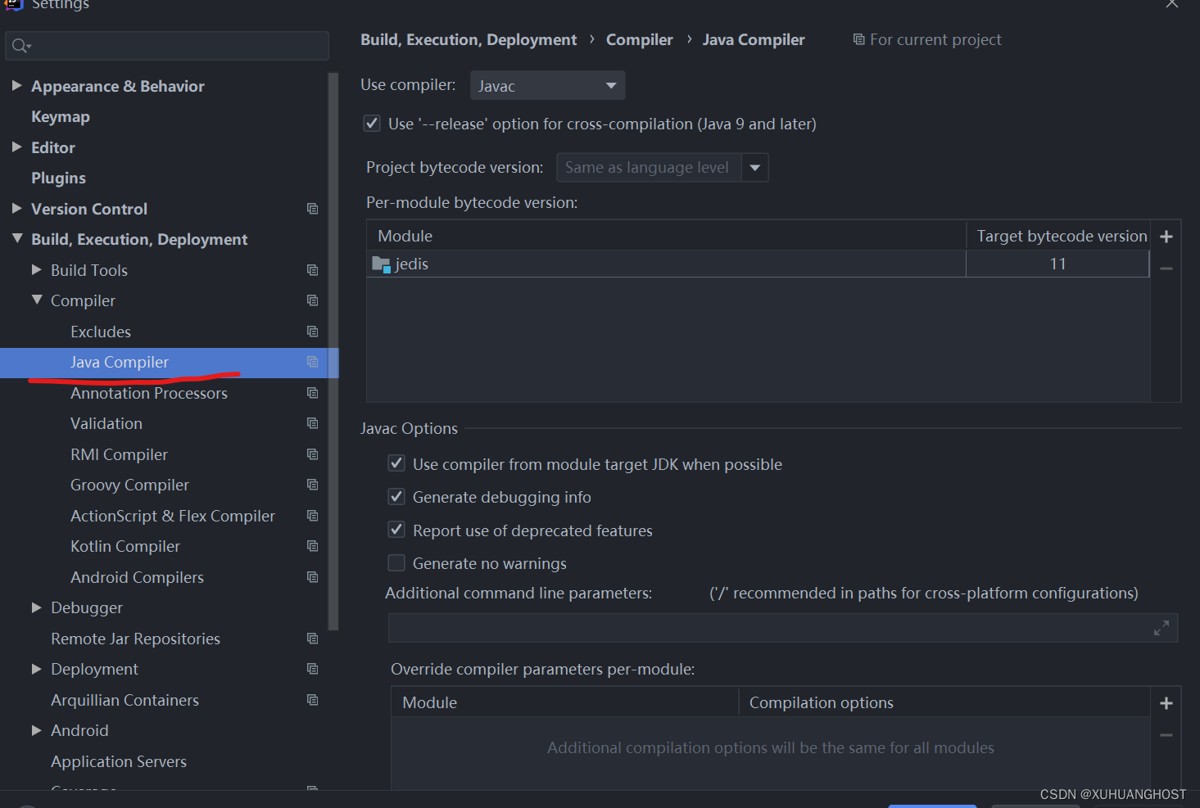Select Annotation Processors in the settings tree
The width and height of the screenshot is (1200, 808).
(149, 393)
